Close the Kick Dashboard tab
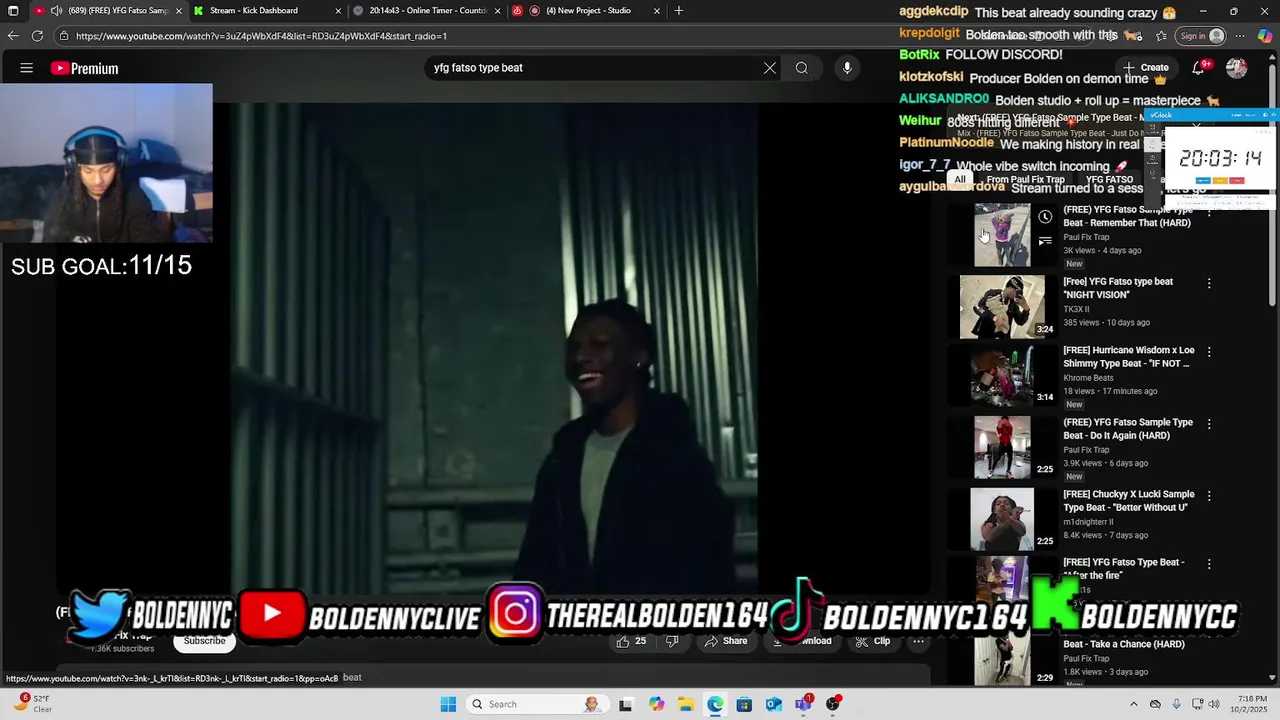 point(338,11)
